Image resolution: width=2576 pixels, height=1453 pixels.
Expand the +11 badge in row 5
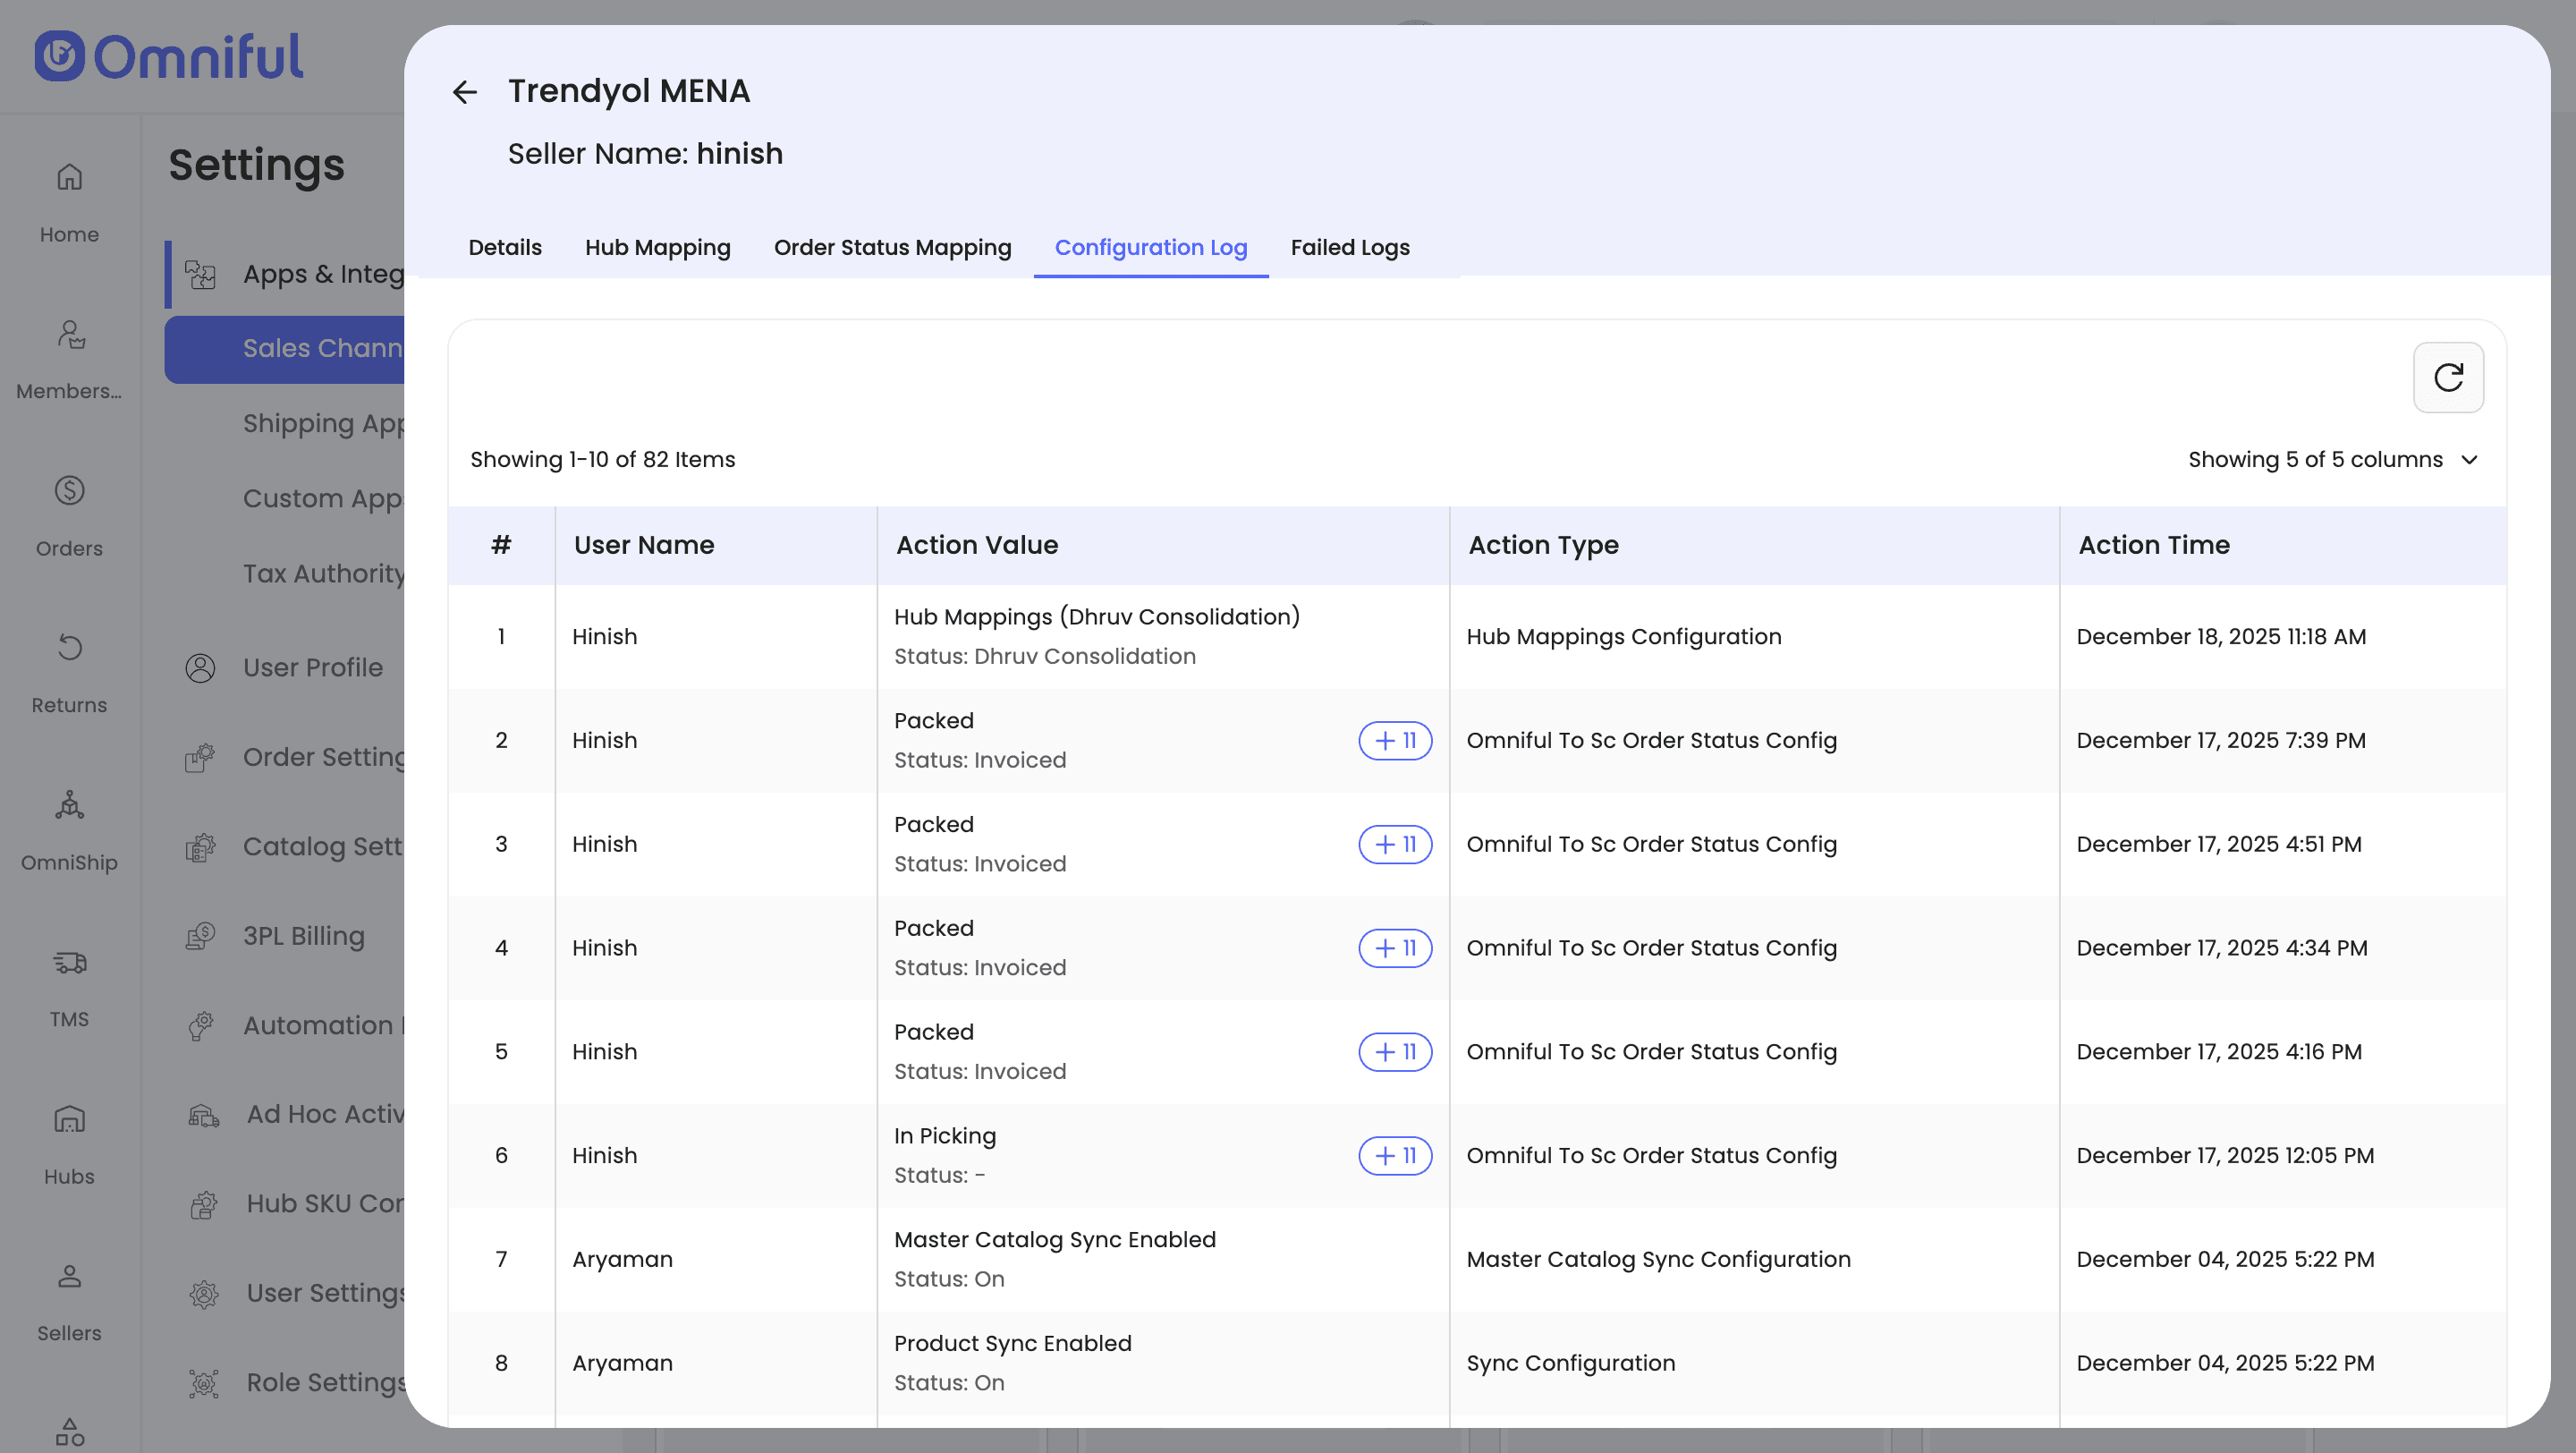click(x=1394, y=1051)
